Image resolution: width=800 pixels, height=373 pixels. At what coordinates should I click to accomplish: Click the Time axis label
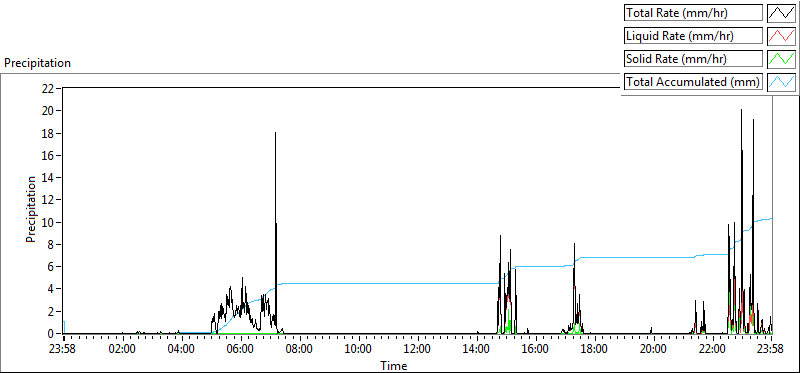click(393, 365)
